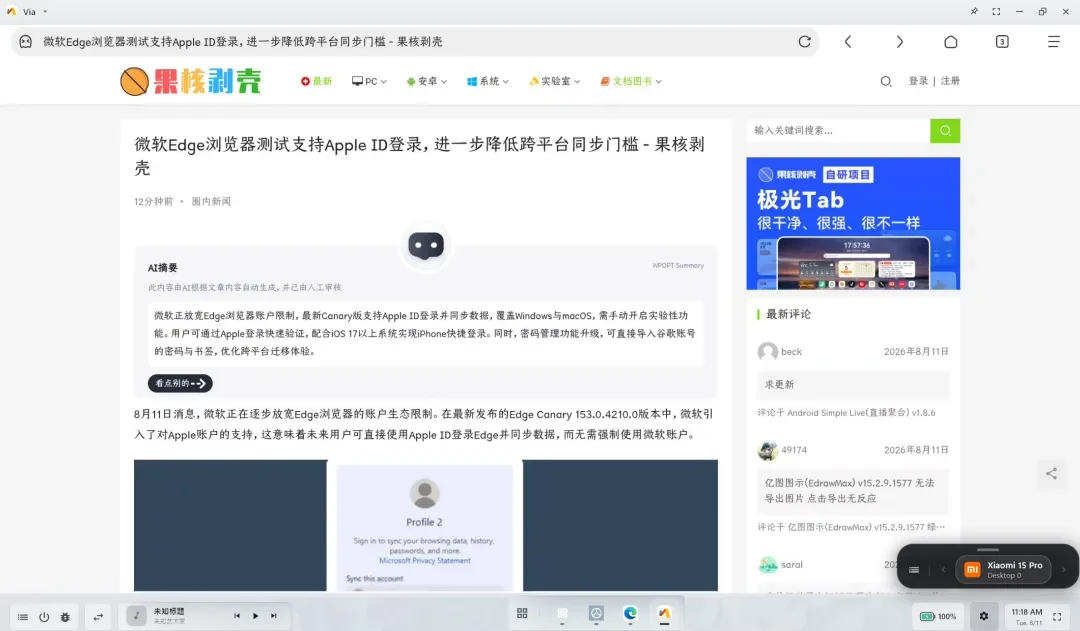Click the 看点别的 button
Viewport: 1080px width, 631px height.
click(x=180, y=383)
